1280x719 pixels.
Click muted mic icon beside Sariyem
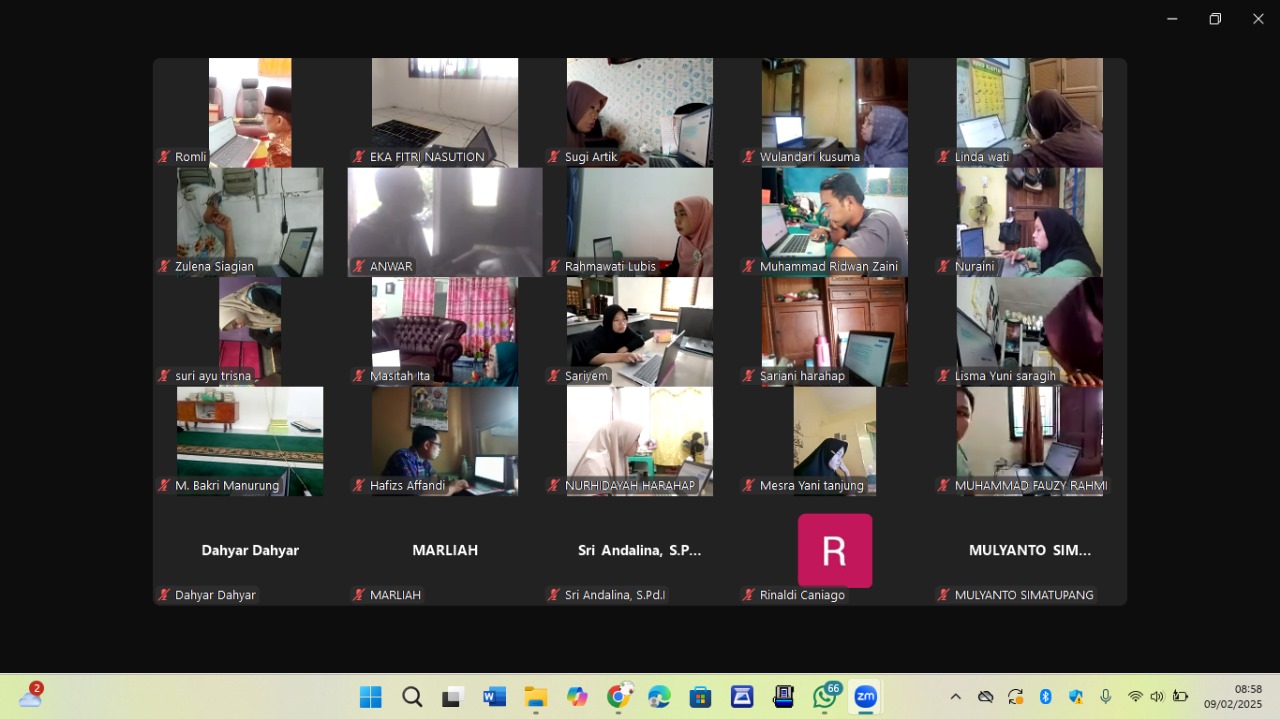pyautogui.click(x=554, y=377)
